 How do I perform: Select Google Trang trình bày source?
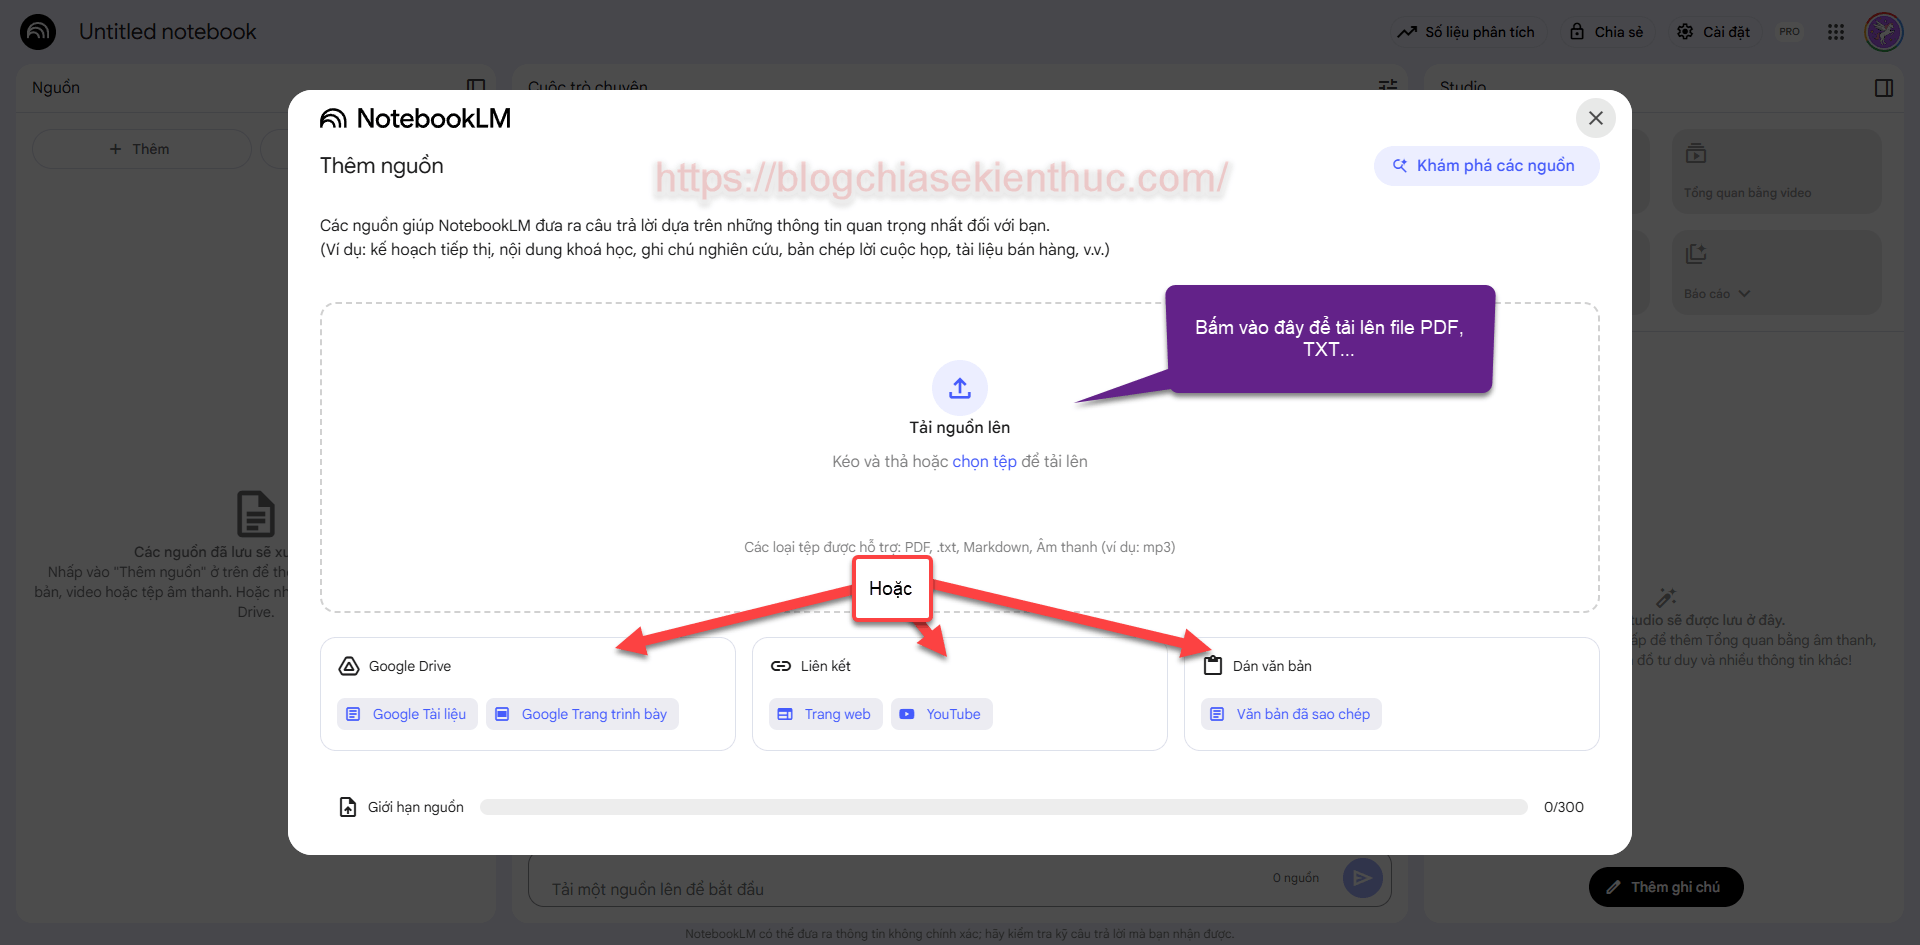click(x=582, y=714)
